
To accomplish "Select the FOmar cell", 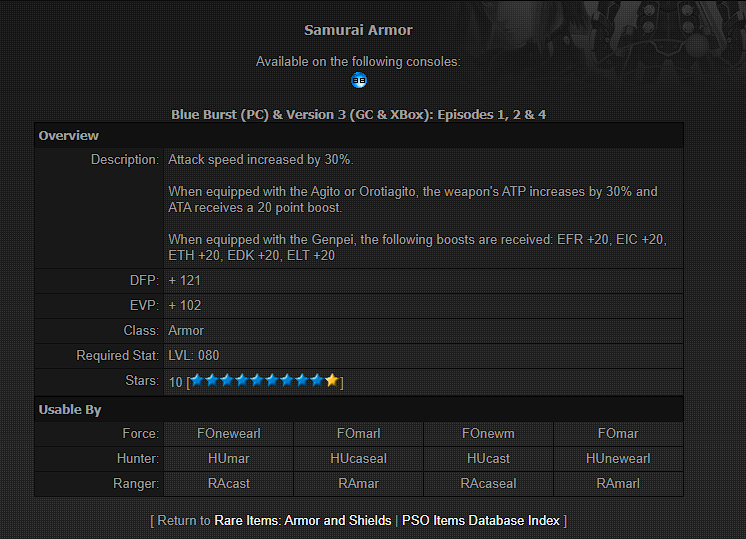I will pyautogui.click(x=618, y=433).
